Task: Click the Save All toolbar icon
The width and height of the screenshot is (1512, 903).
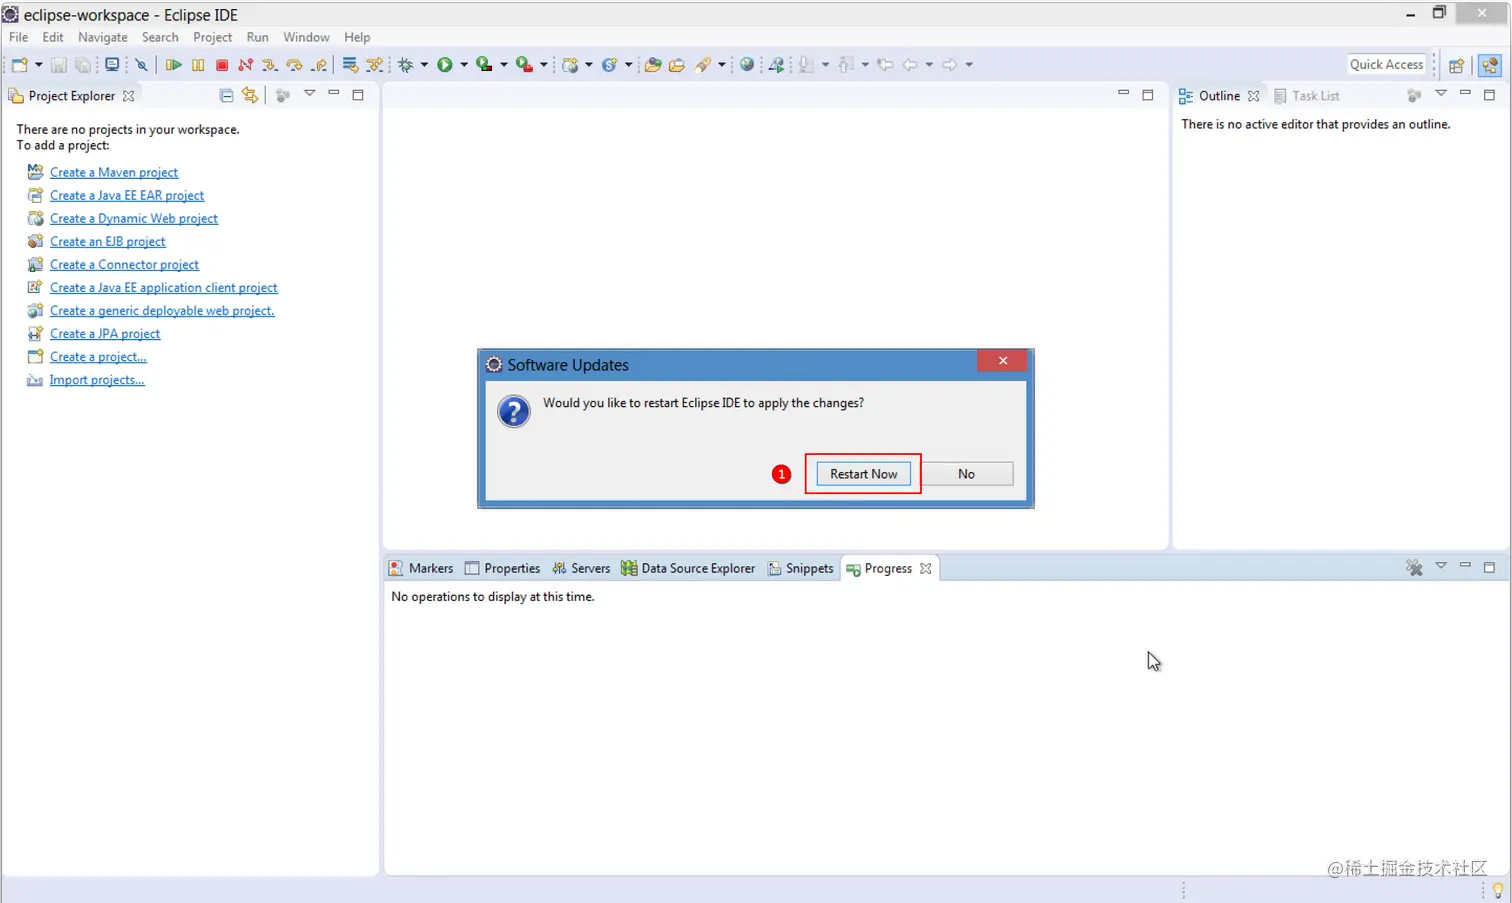Action: point(83,65)
